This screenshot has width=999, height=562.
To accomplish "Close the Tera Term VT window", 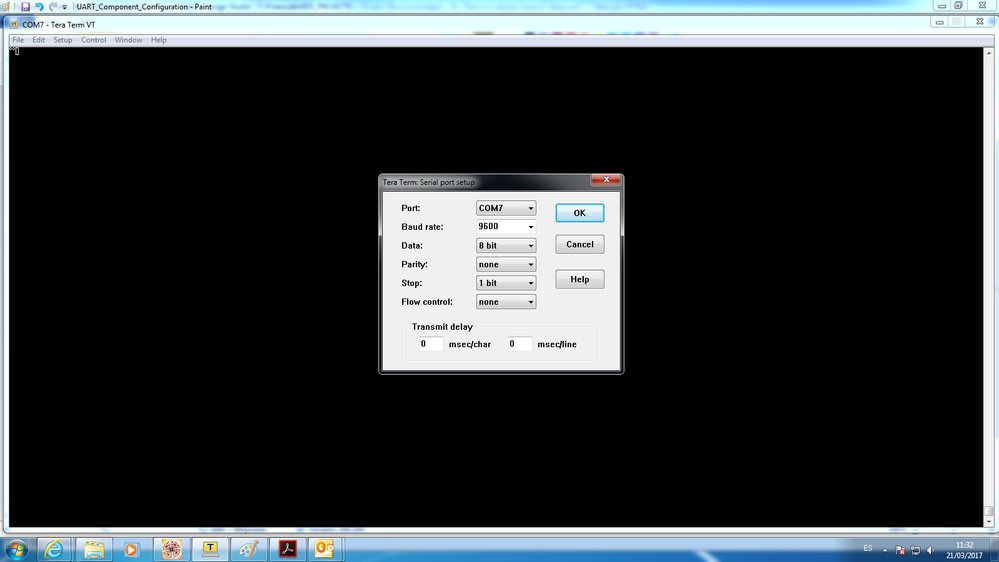I will [979, 22].
